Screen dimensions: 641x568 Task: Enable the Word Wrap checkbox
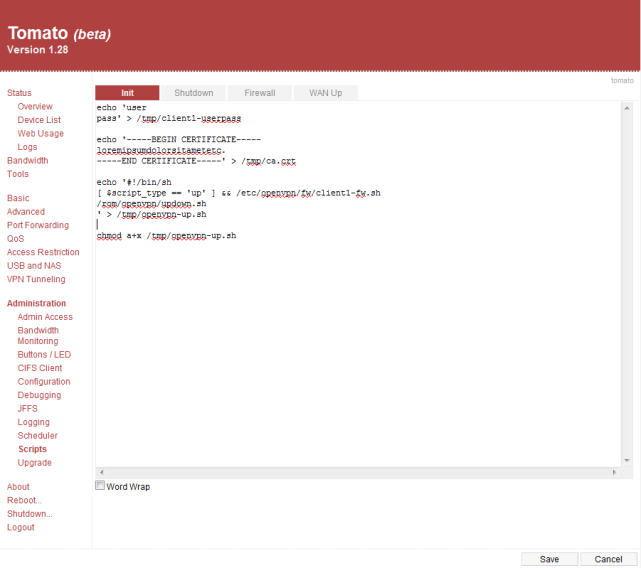pos(100,485)
